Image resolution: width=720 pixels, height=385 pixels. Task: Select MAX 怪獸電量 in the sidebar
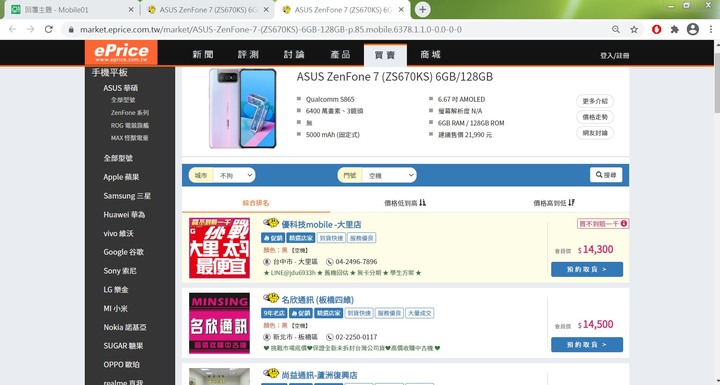[x=129, y=138]
